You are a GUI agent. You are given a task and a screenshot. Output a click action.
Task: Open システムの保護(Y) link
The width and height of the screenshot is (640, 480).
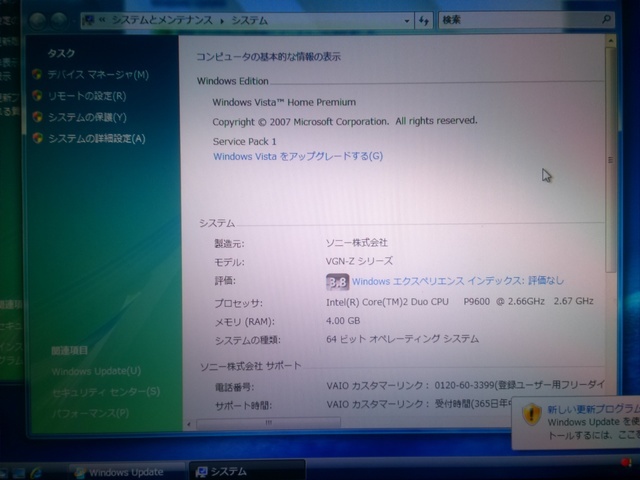click(x=87, y=118)
